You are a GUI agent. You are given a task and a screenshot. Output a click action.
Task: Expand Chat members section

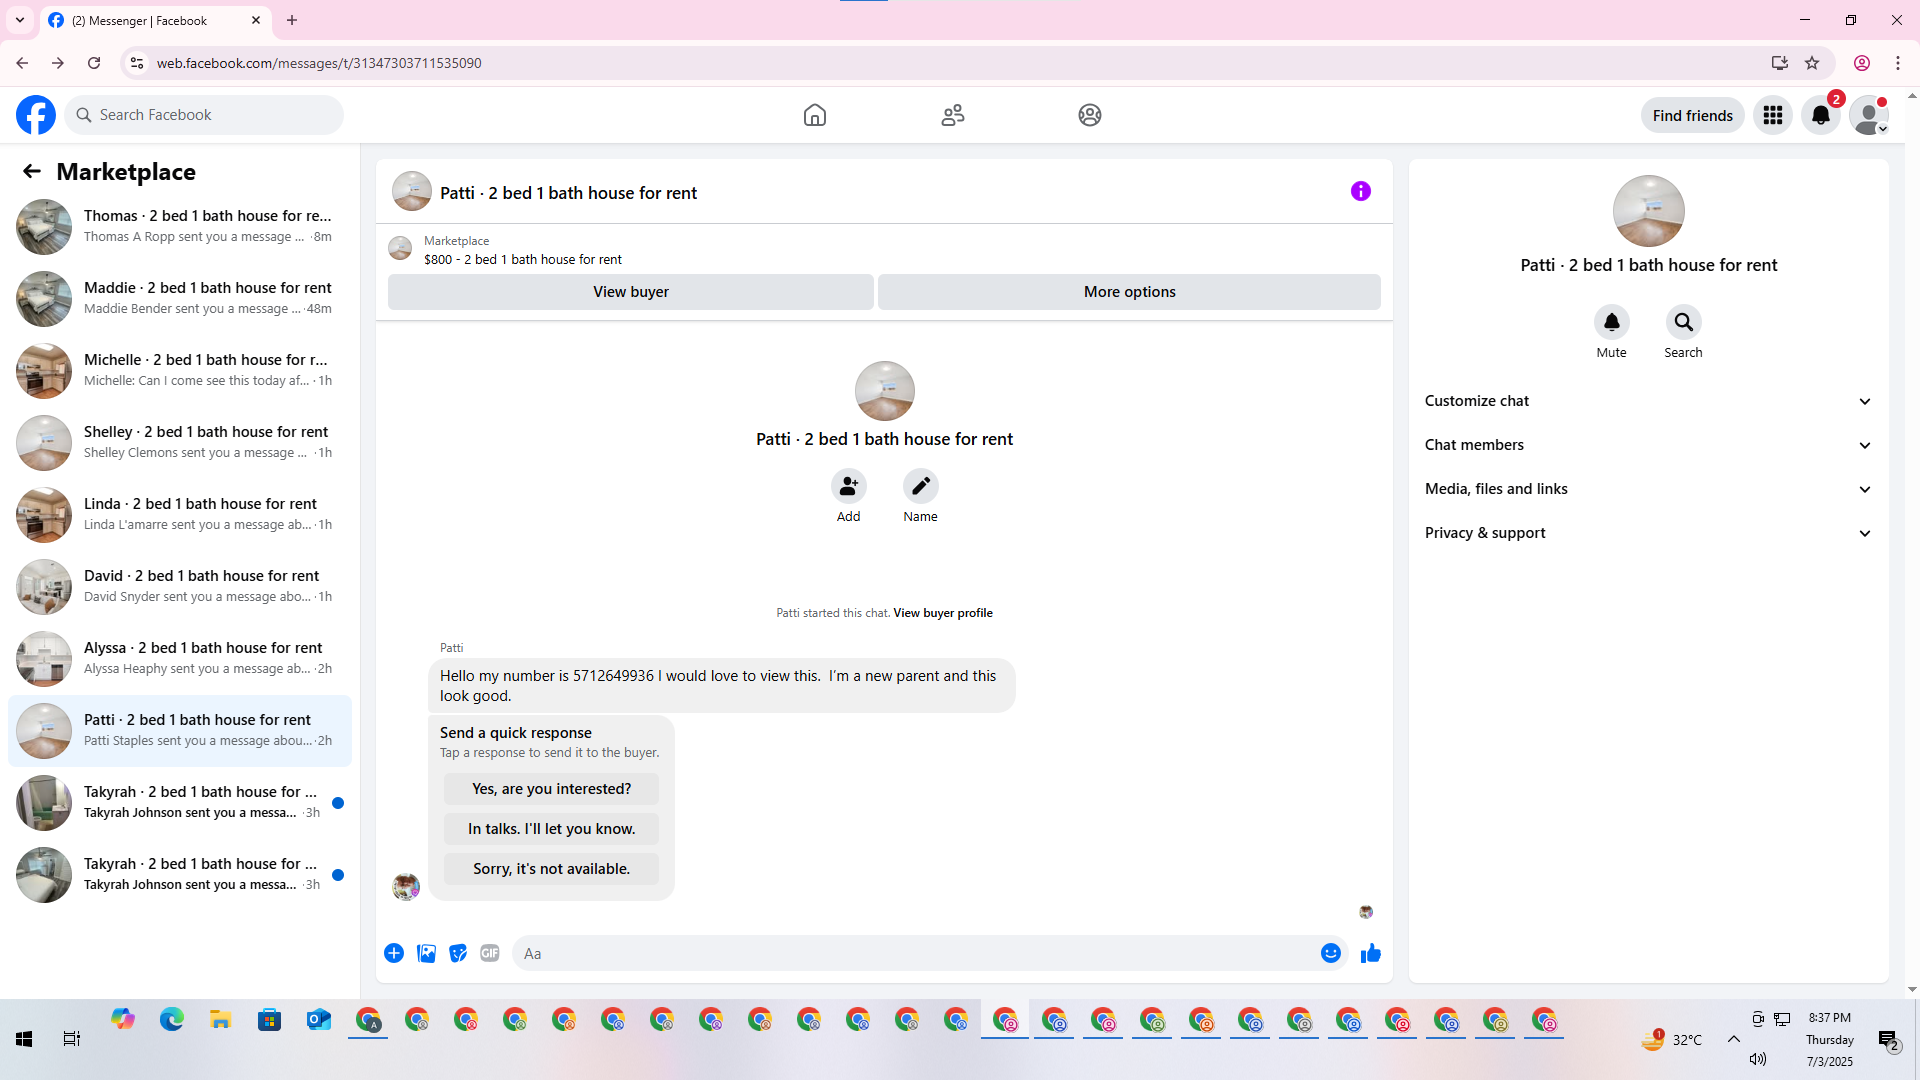tap(1648, 445)
